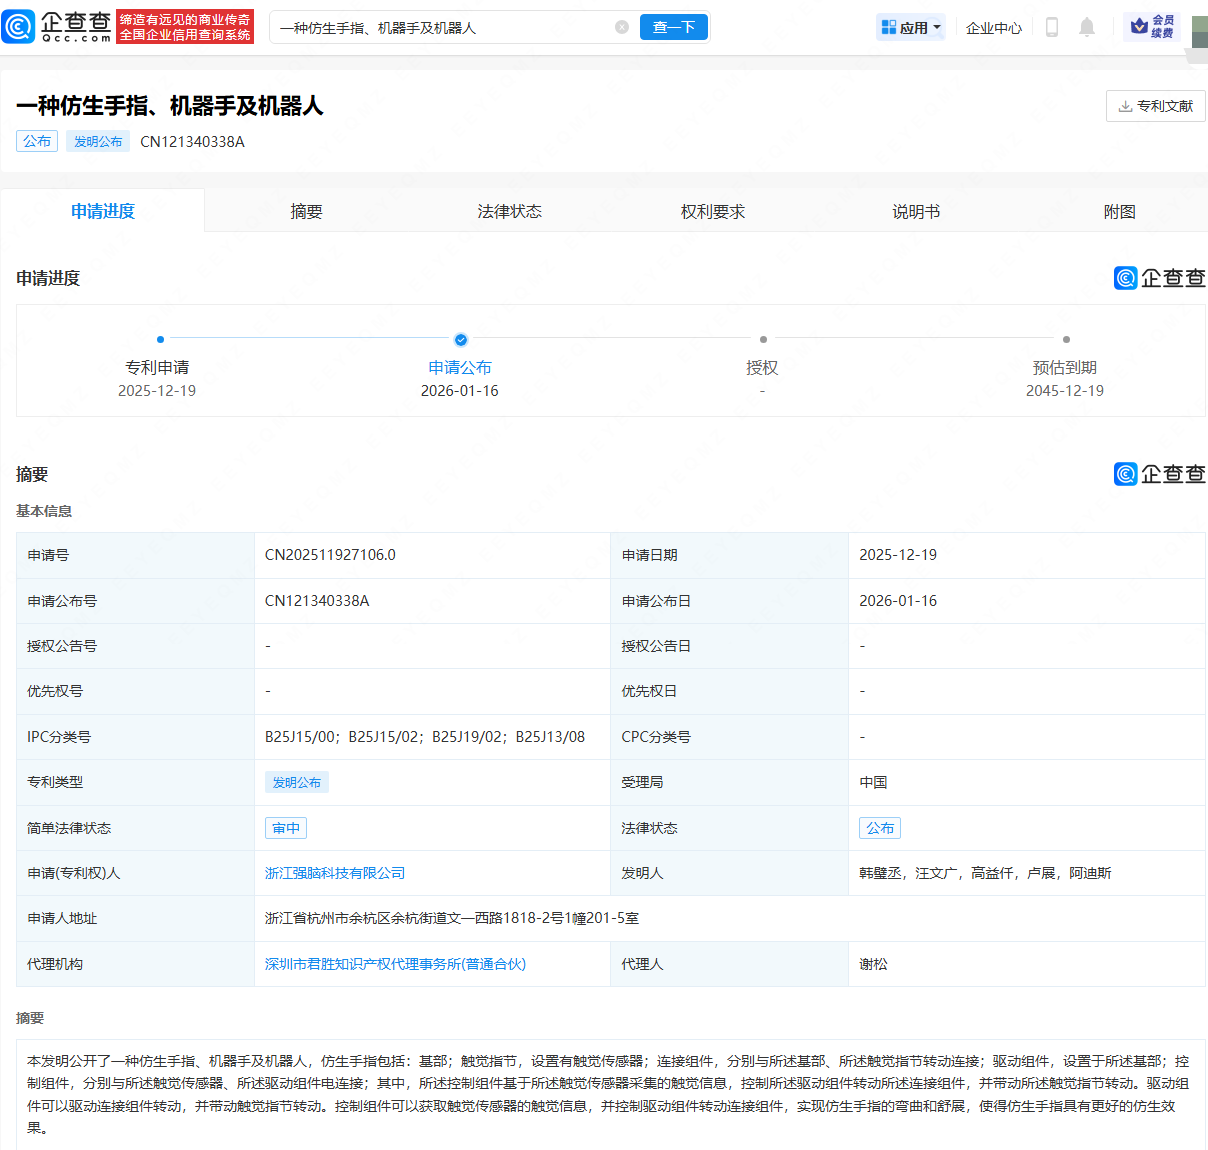Open the notification bell
Viewport: 1208px width, 1150px height.
pos(1087,27)
